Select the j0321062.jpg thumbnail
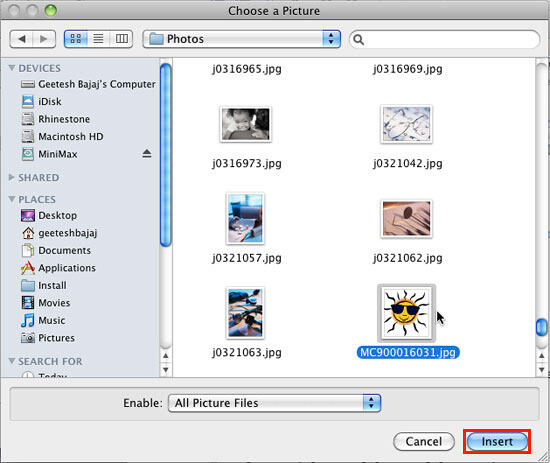The width and height of the screenshot is (550, 463). [407, 219]
